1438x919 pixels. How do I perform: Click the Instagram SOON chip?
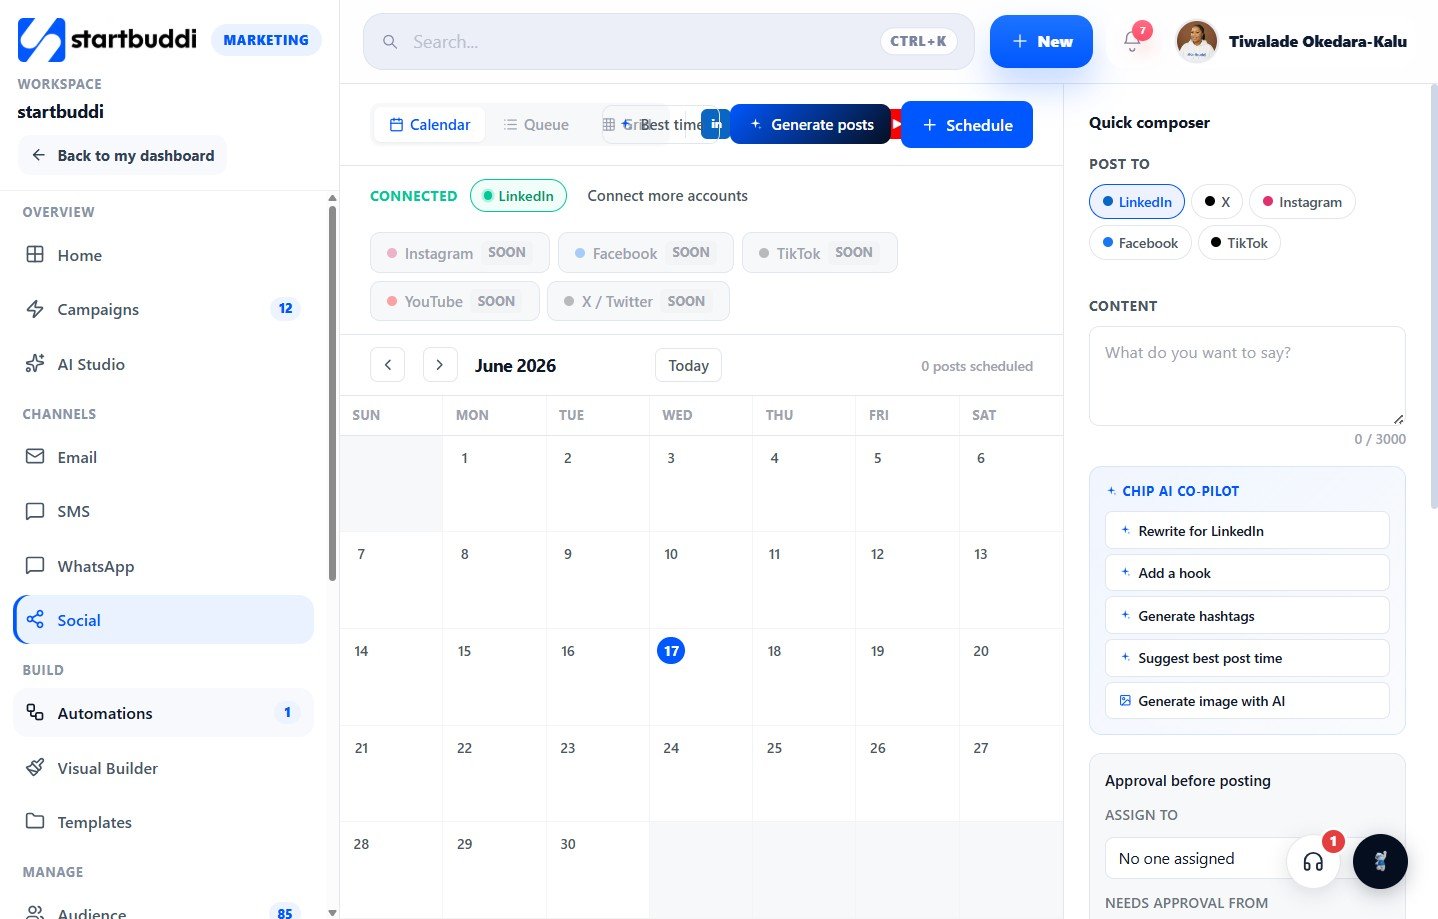click(460, 253)
